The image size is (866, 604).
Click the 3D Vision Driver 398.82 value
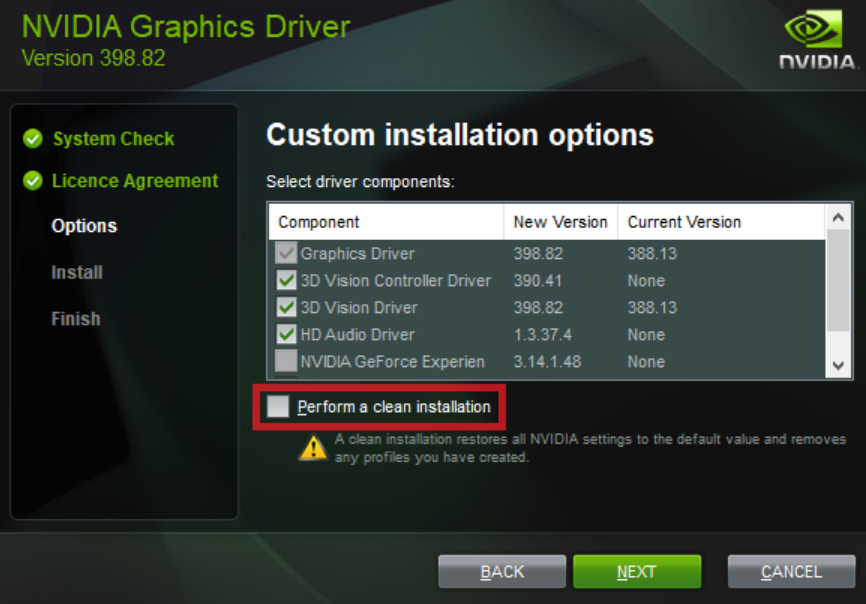(538, 308)
